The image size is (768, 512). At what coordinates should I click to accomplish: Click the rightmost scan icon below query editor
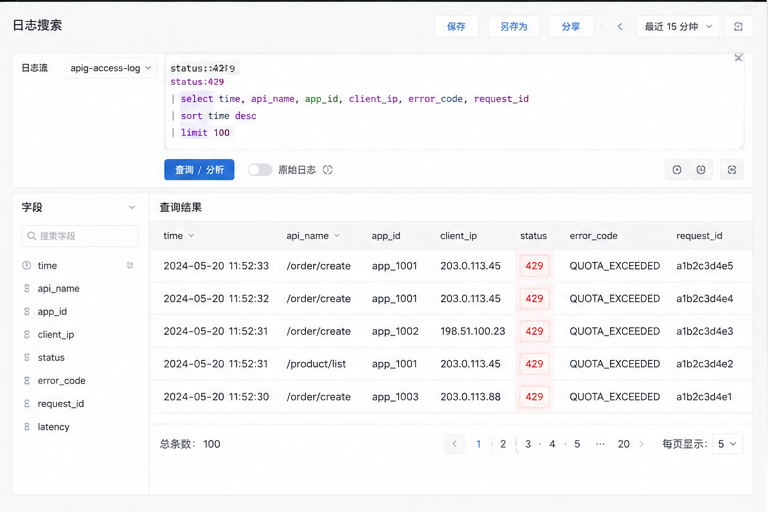pyautogui.click(x=732, y=170)
